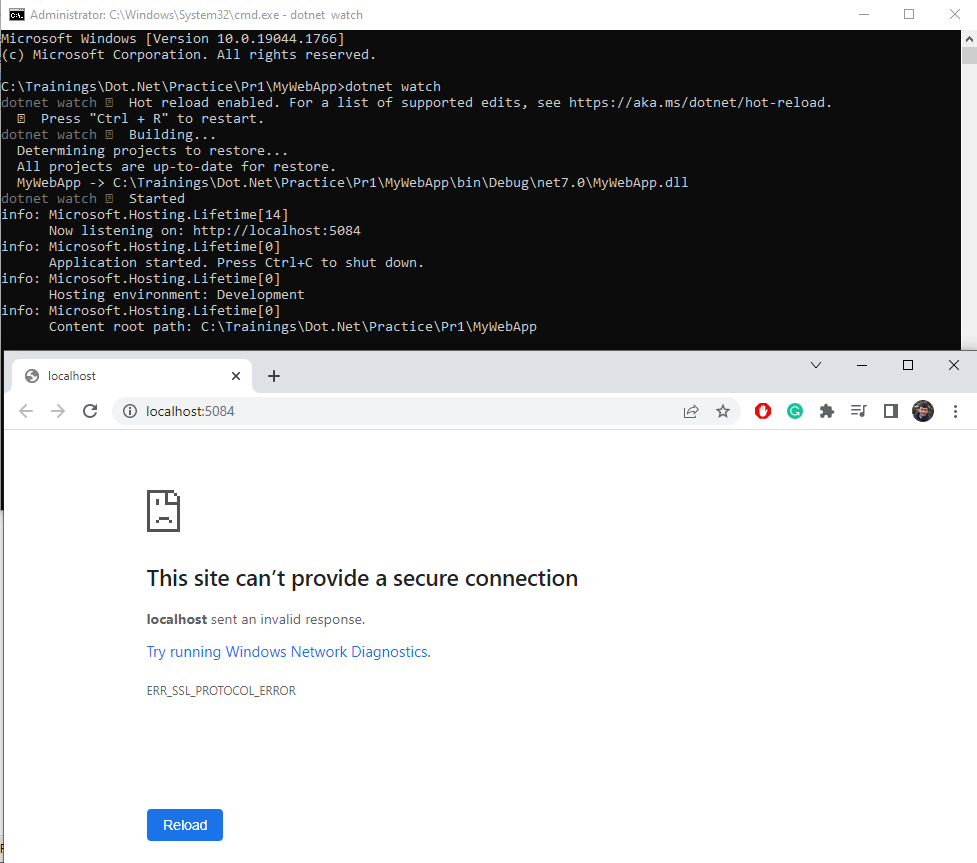Click the share icon in the toolbar
Image resolution: width=977 pixels, height=863 pixels.
click(691, 411)
